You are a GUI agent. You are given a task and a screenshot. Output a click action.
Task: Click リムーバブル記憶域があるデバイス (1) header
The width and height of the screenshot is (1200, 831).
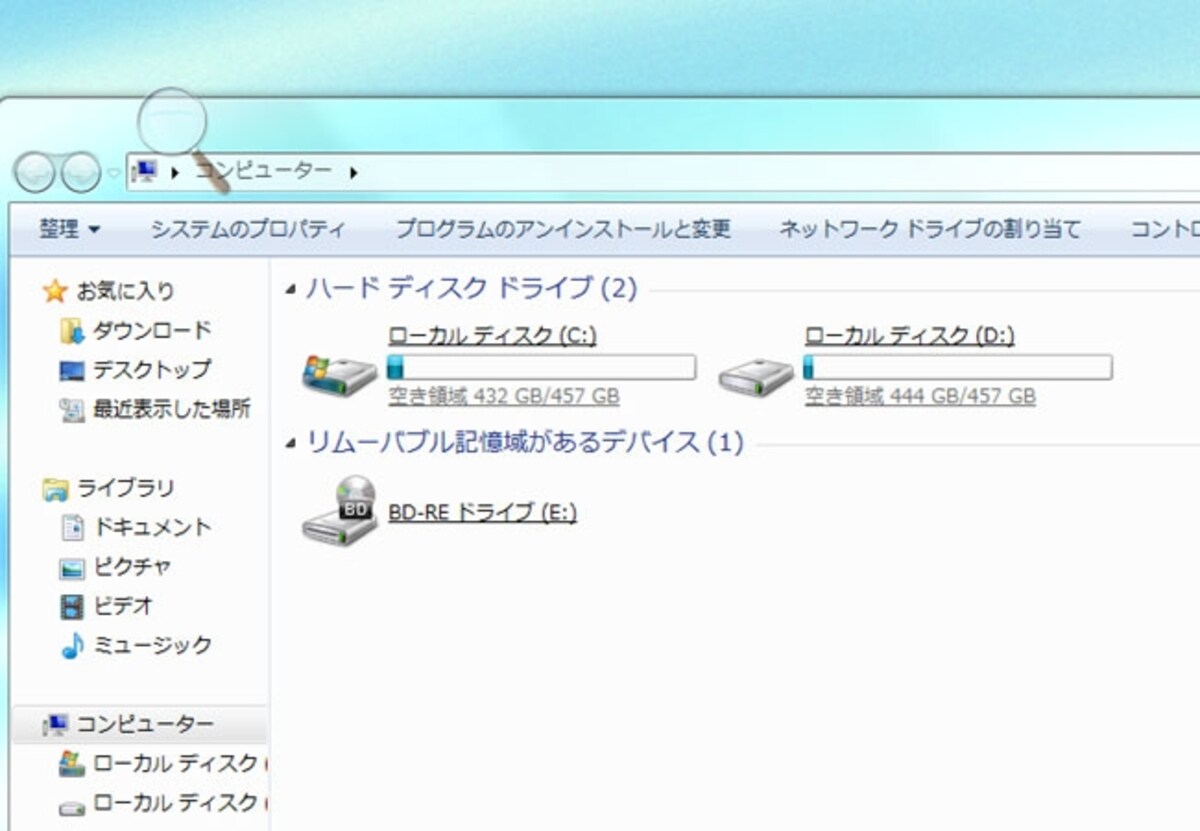pyautogui.click(x=525, y=442)
